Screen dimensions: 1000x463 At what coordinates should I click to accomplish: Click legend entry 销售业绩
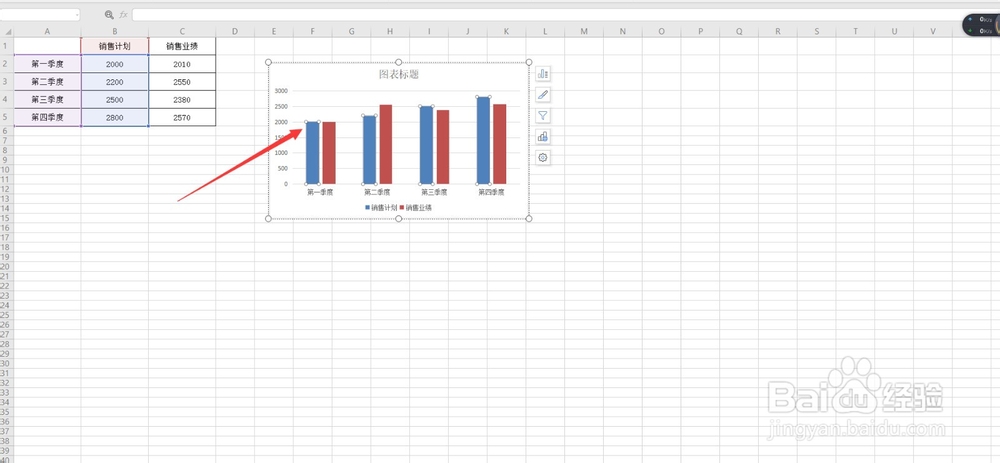click(416, 207)
